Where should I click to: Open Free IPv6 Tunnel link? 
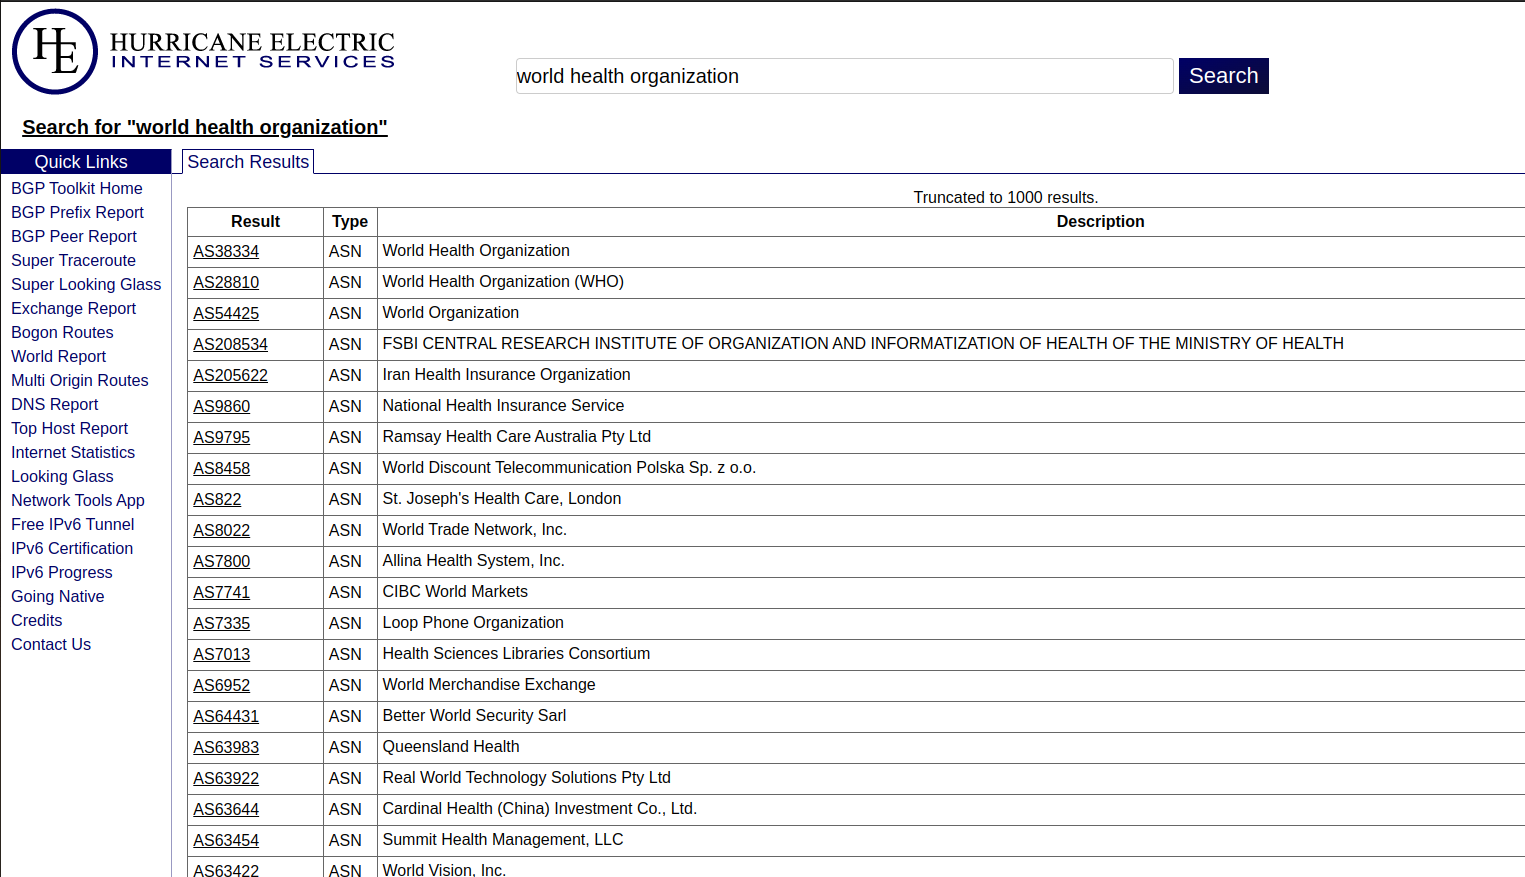(x=73, y=524)
